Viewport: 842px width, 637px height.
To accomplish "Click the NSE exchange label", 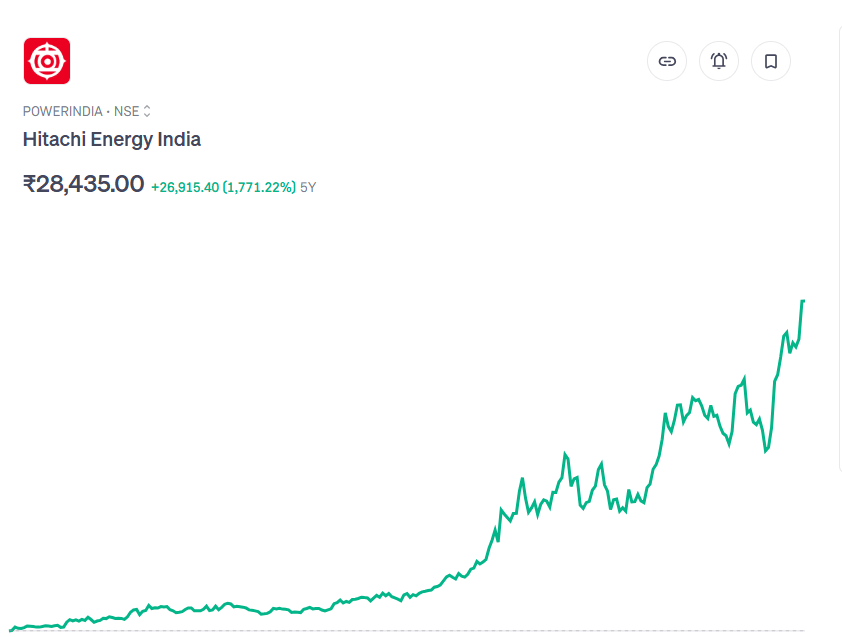I will point(126,111).
